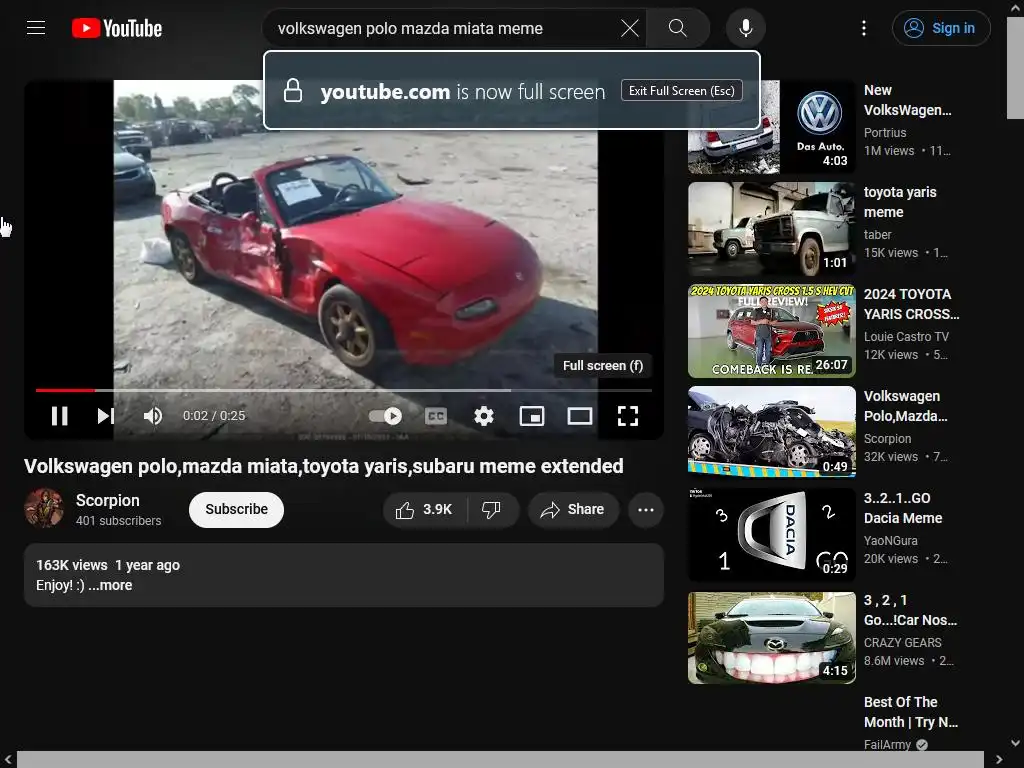This screenshot has height=768, width=1024.
Task: Open the hamburger guide menu
Action: [36, 28]
